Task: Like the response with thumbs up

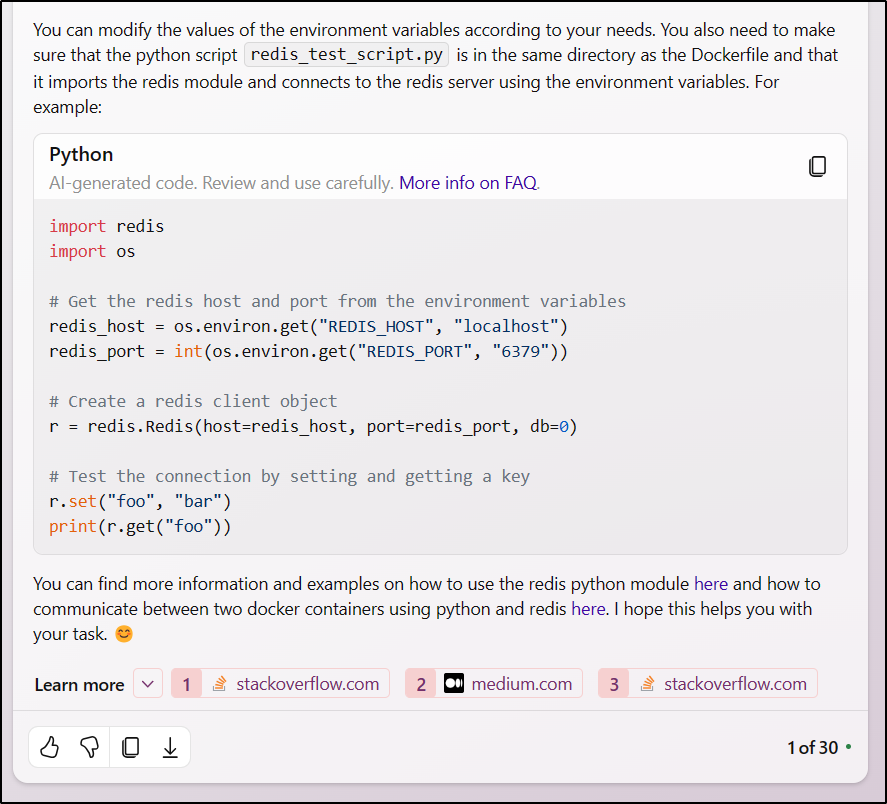Action: click(50, 747)
